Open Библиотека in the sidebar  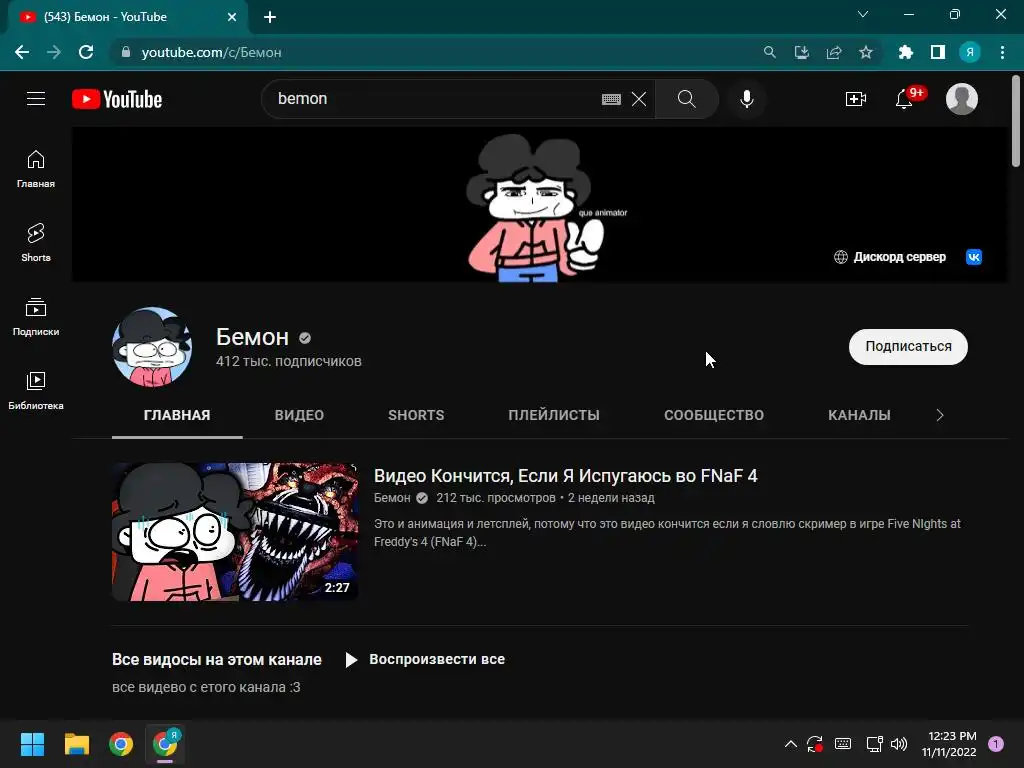[x=36, y=391]
